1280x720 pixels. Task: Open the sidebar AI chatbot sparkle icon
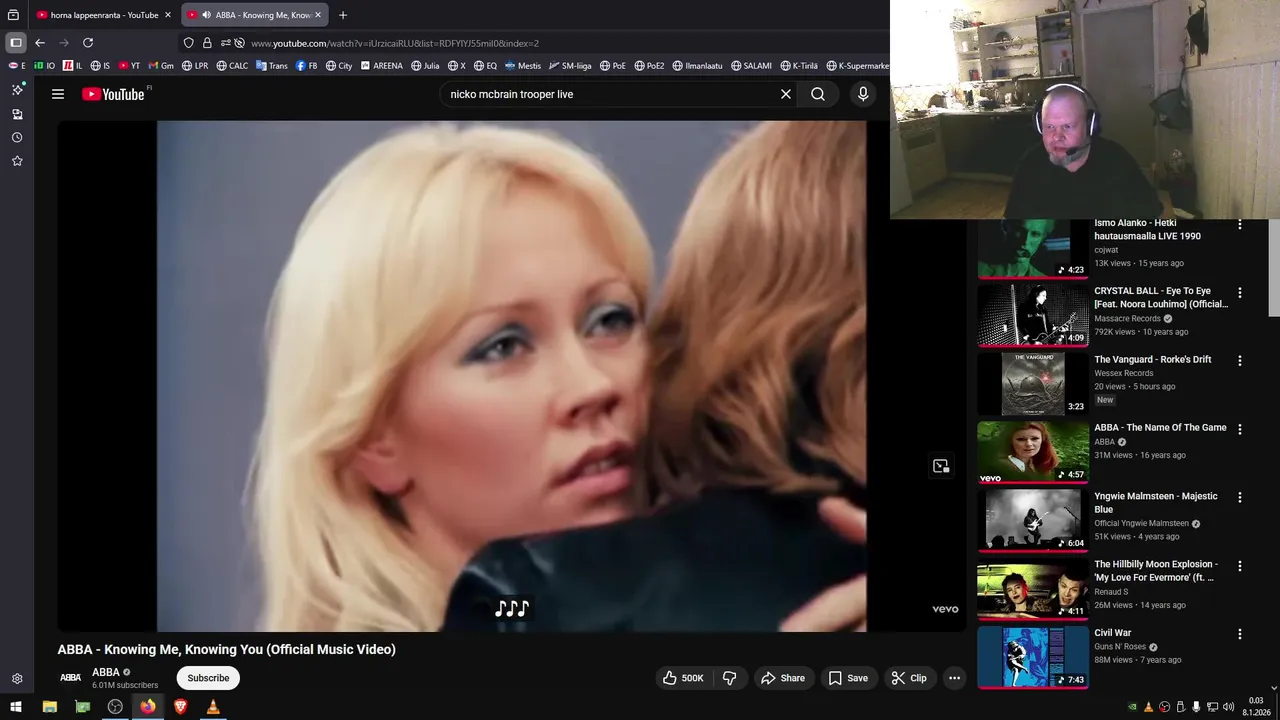(x=17, y=90)
